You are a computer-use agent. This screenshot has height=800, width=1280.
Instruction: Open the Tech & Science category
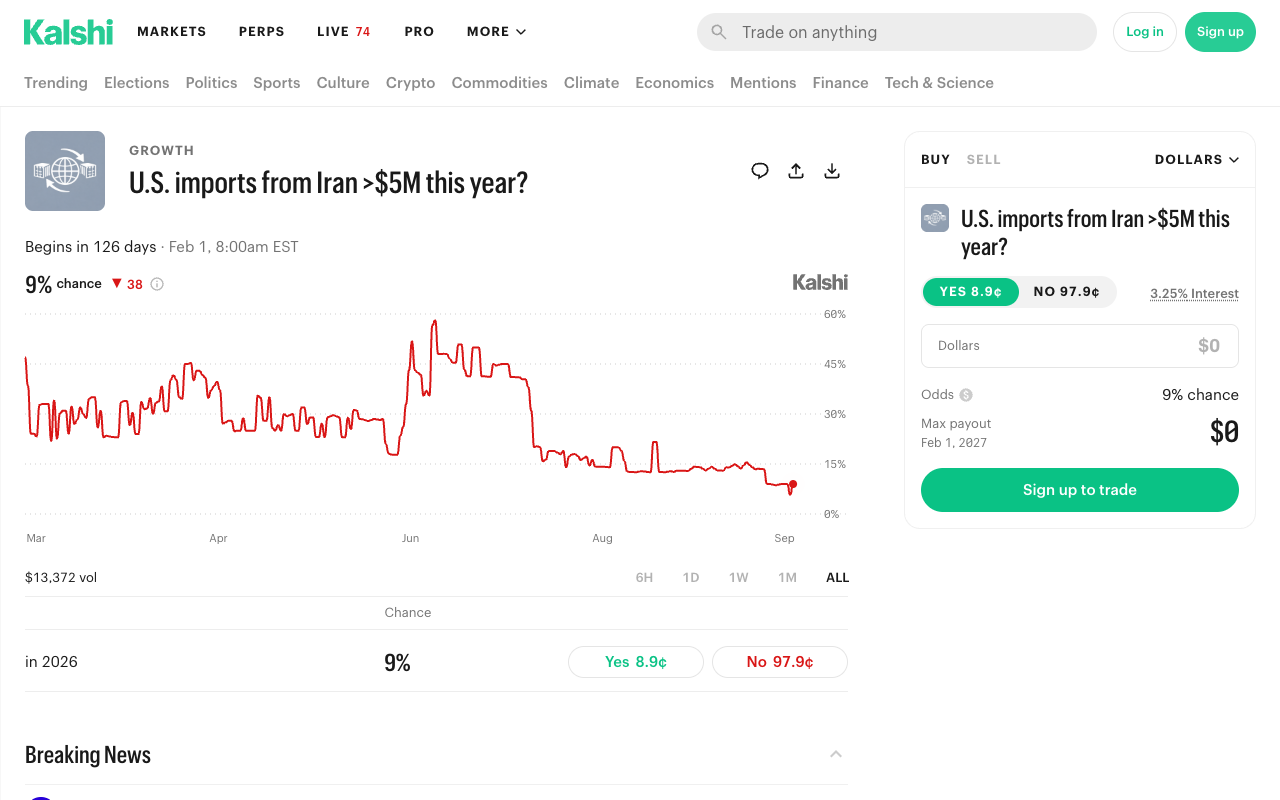pyautogui.click(x=939, y=83)
